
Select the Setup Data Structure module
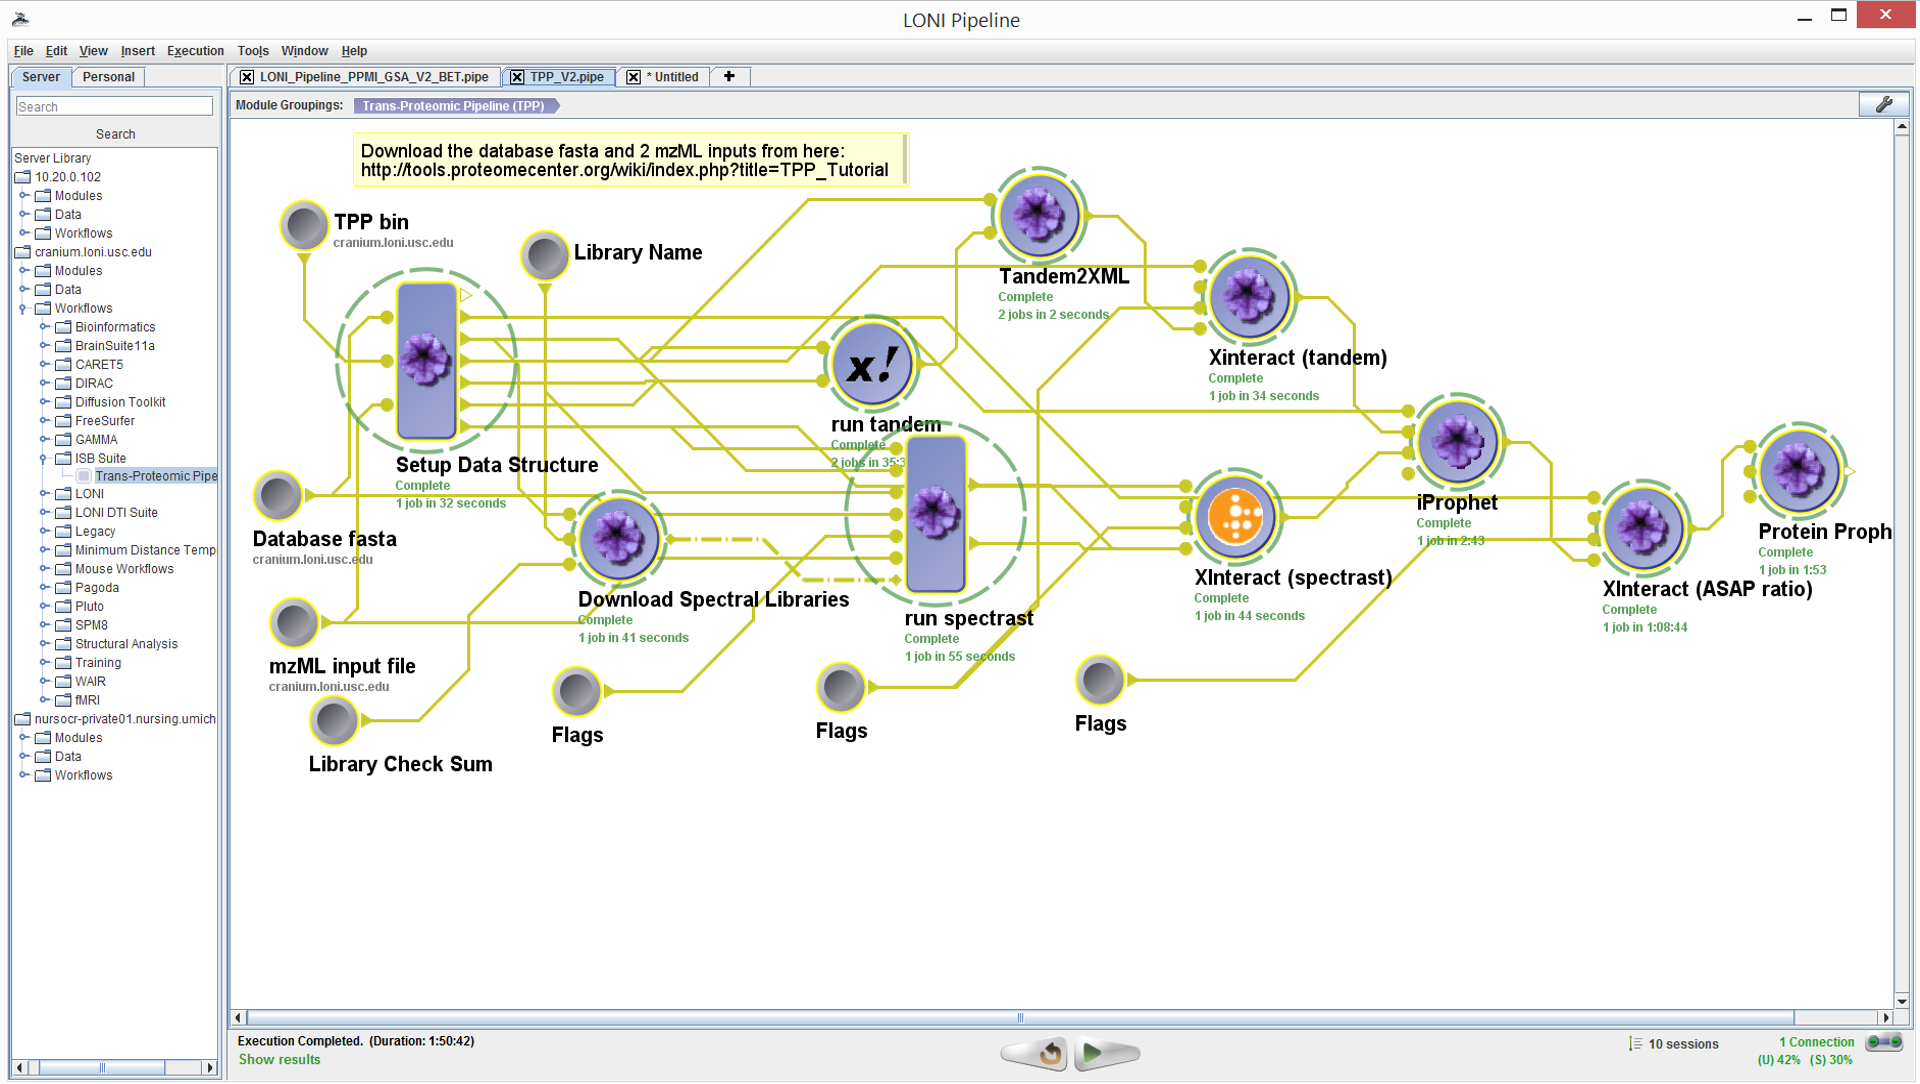(427, 360)
